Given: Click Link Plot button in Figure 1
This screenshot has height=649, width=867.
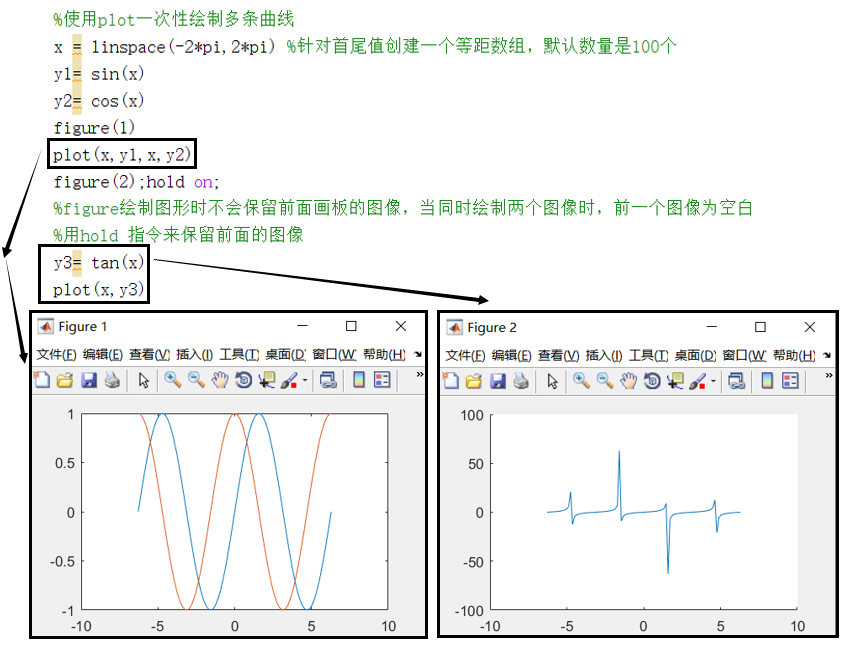Looking at the screenshot, I should coord(327,380).
